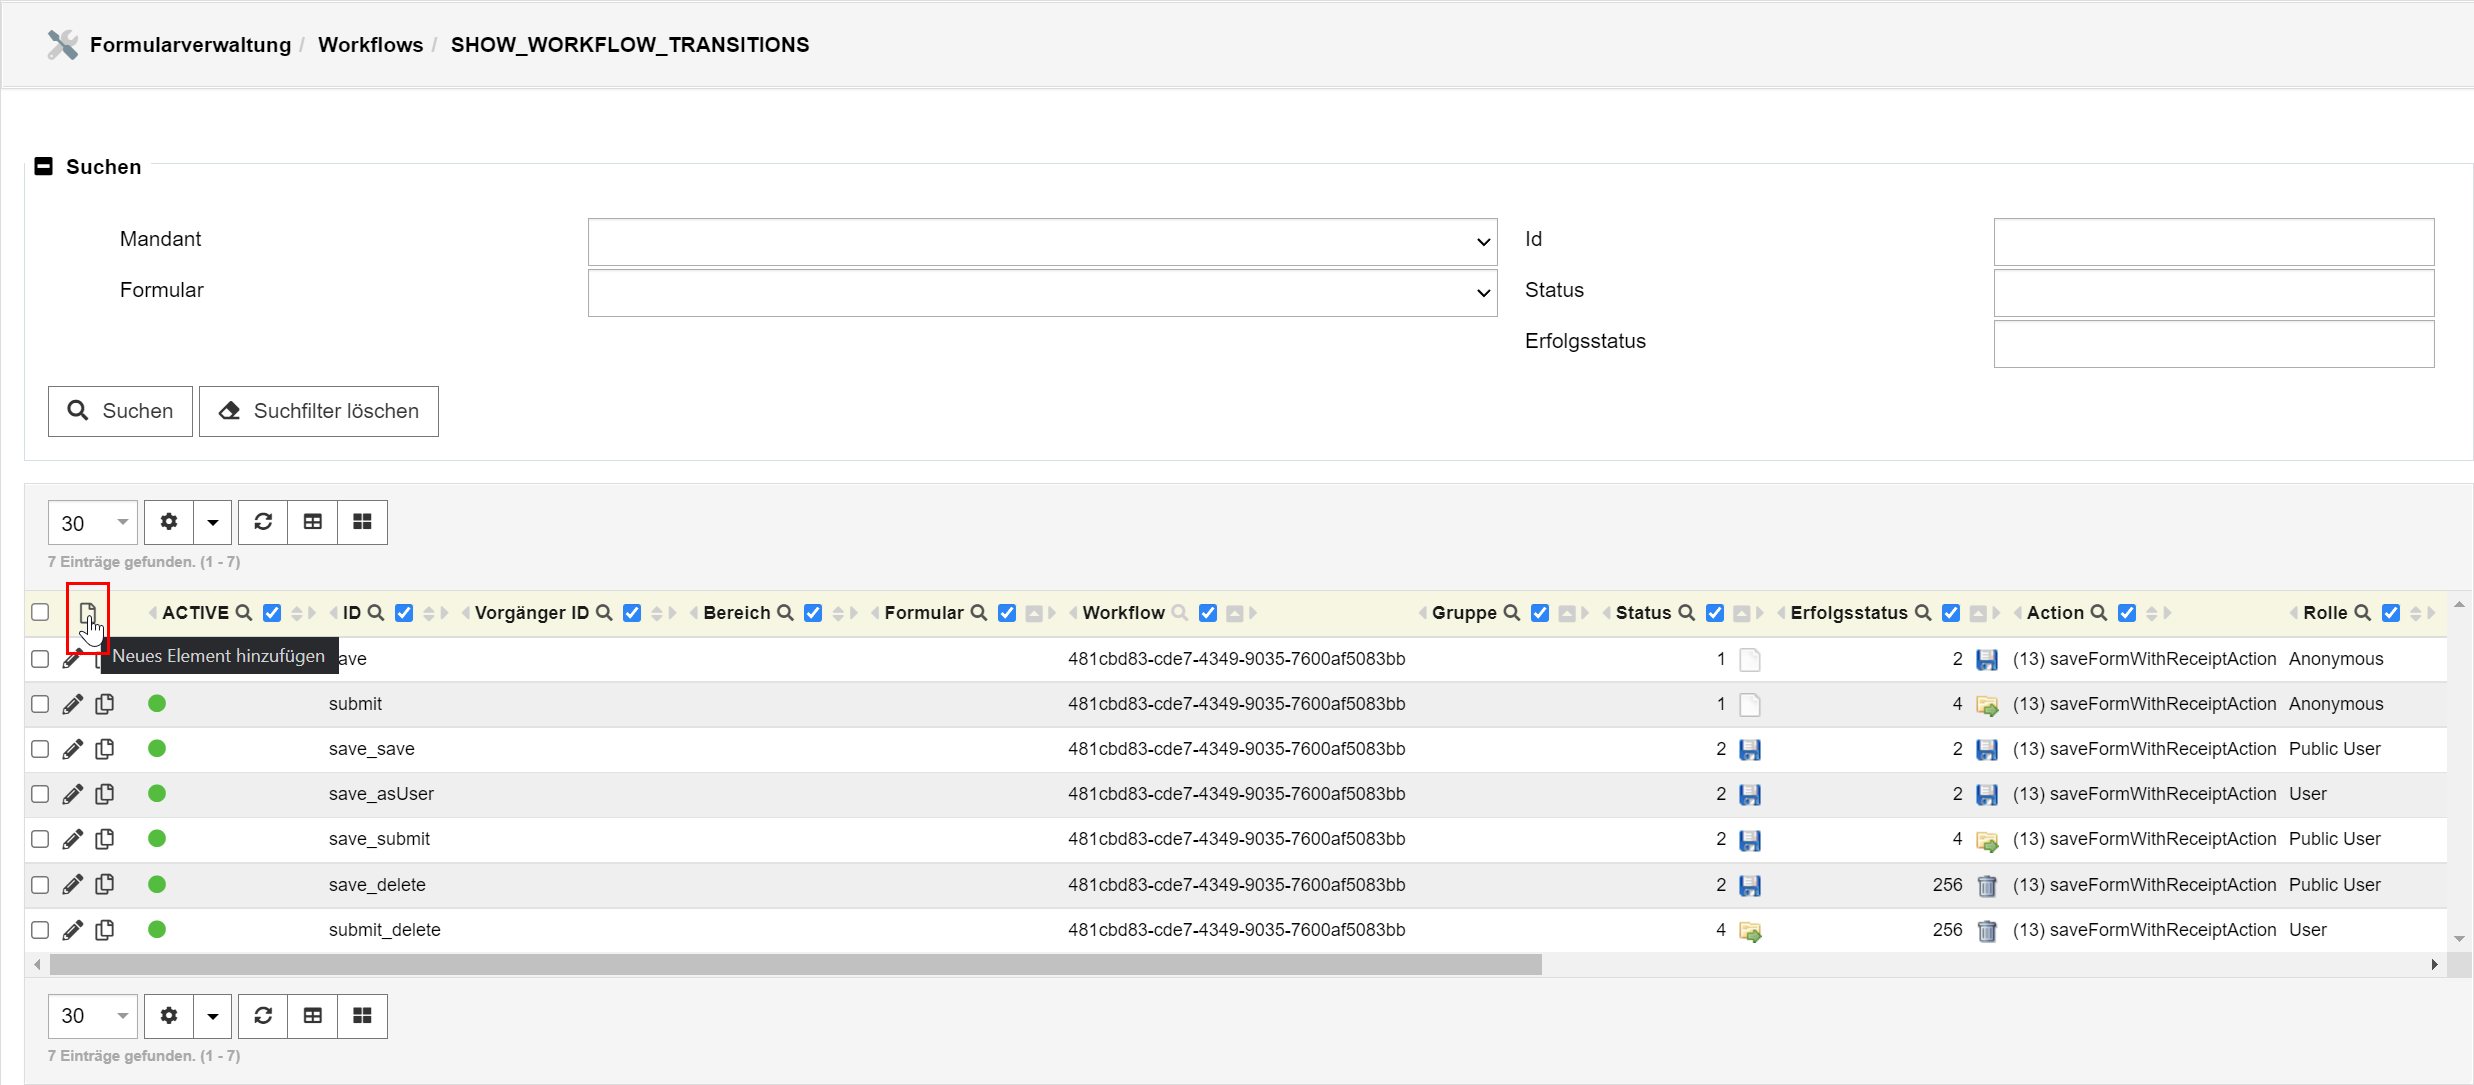Viewport: 2474px width, 1085px height.
Task: Click the refresh icon in top toolbar
Action: coord(263,522)
